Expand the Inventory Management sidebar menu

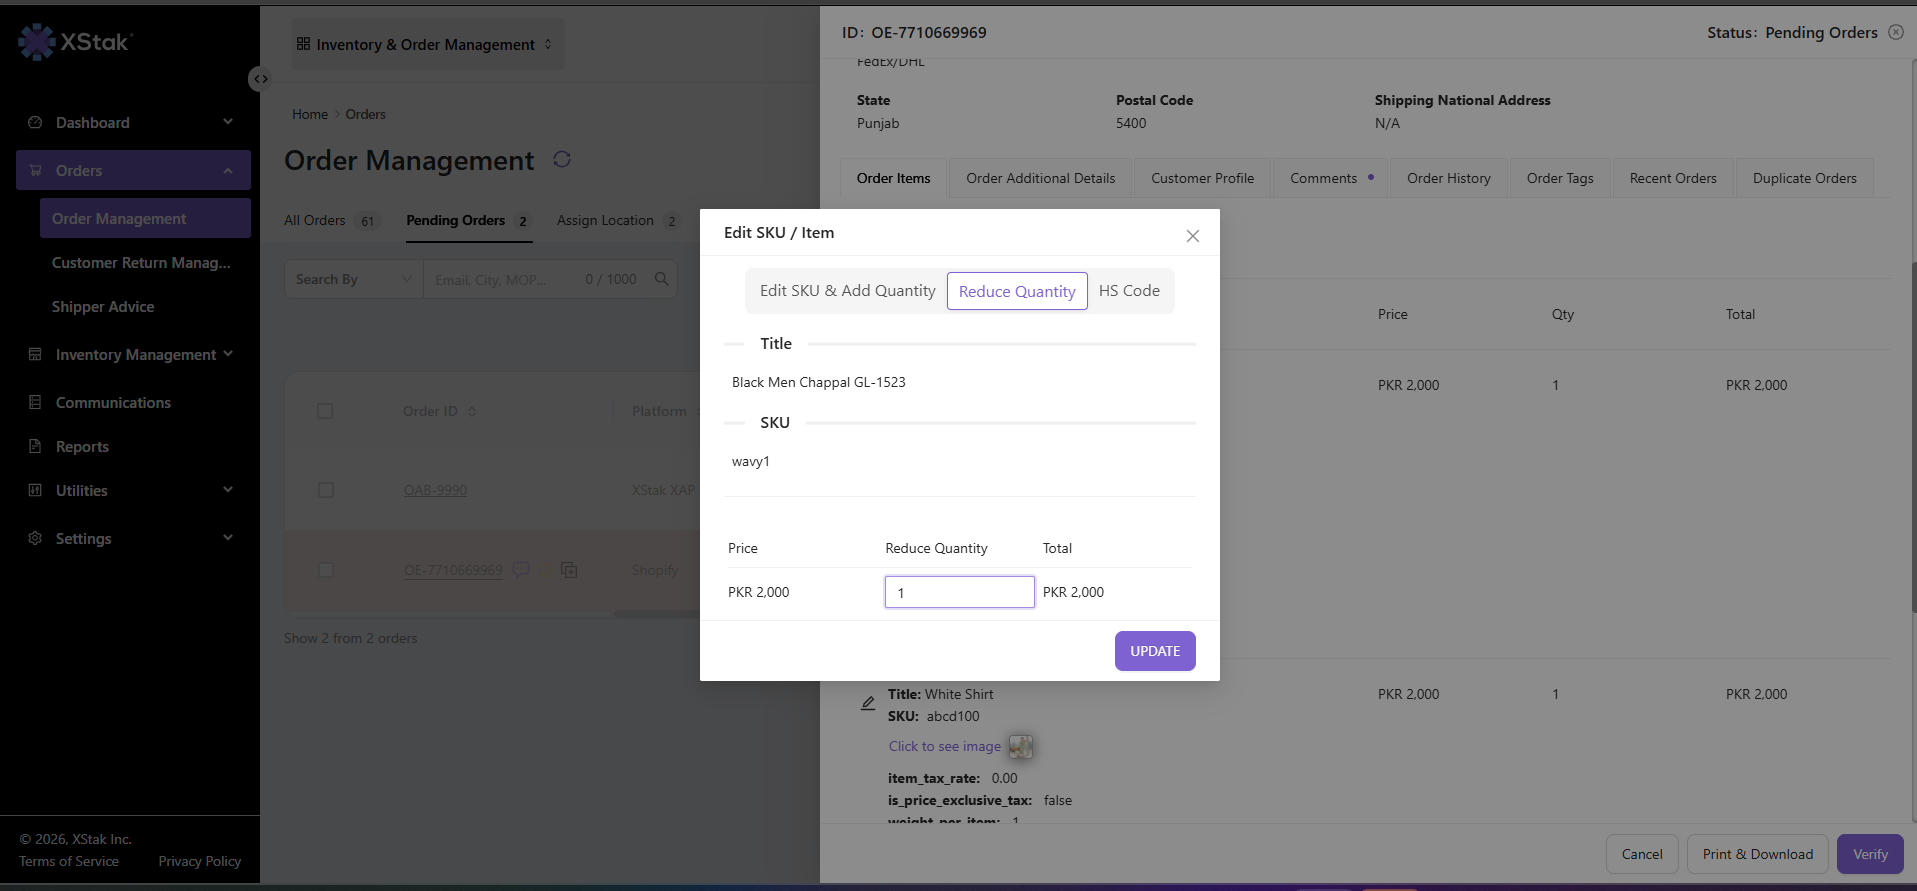(133, 355)
